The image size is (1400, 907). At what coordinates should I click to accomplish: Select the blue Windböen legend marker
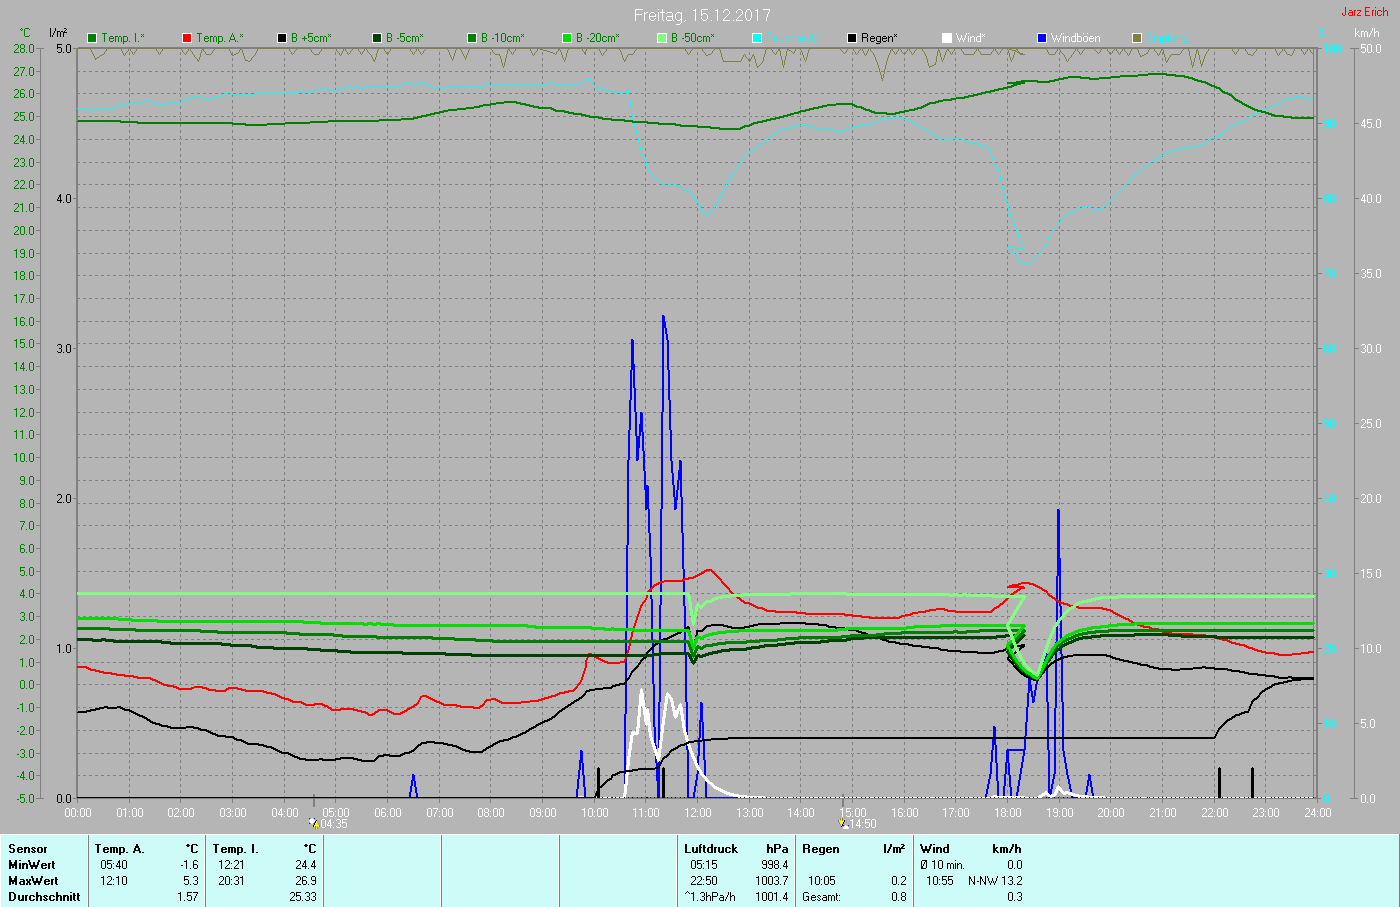pos(1042,38)
